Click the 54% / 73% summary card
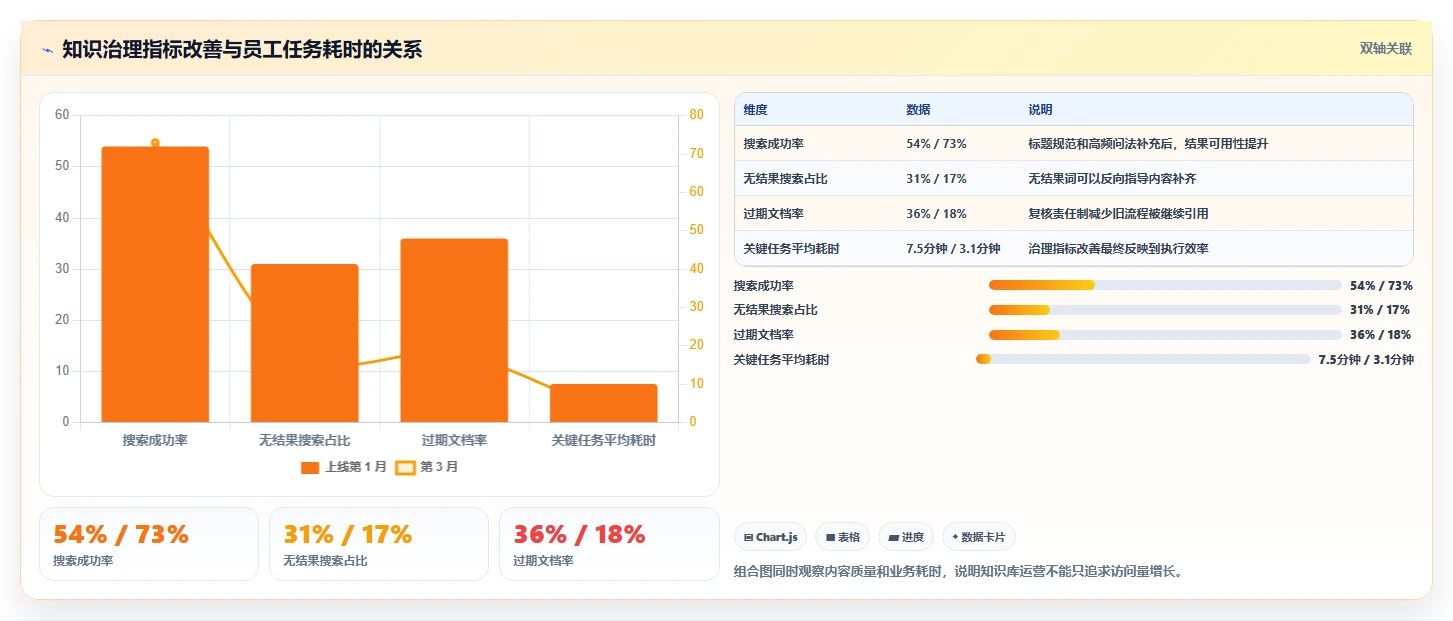This screenshot has width=1453, height=621. coord(149,544)
